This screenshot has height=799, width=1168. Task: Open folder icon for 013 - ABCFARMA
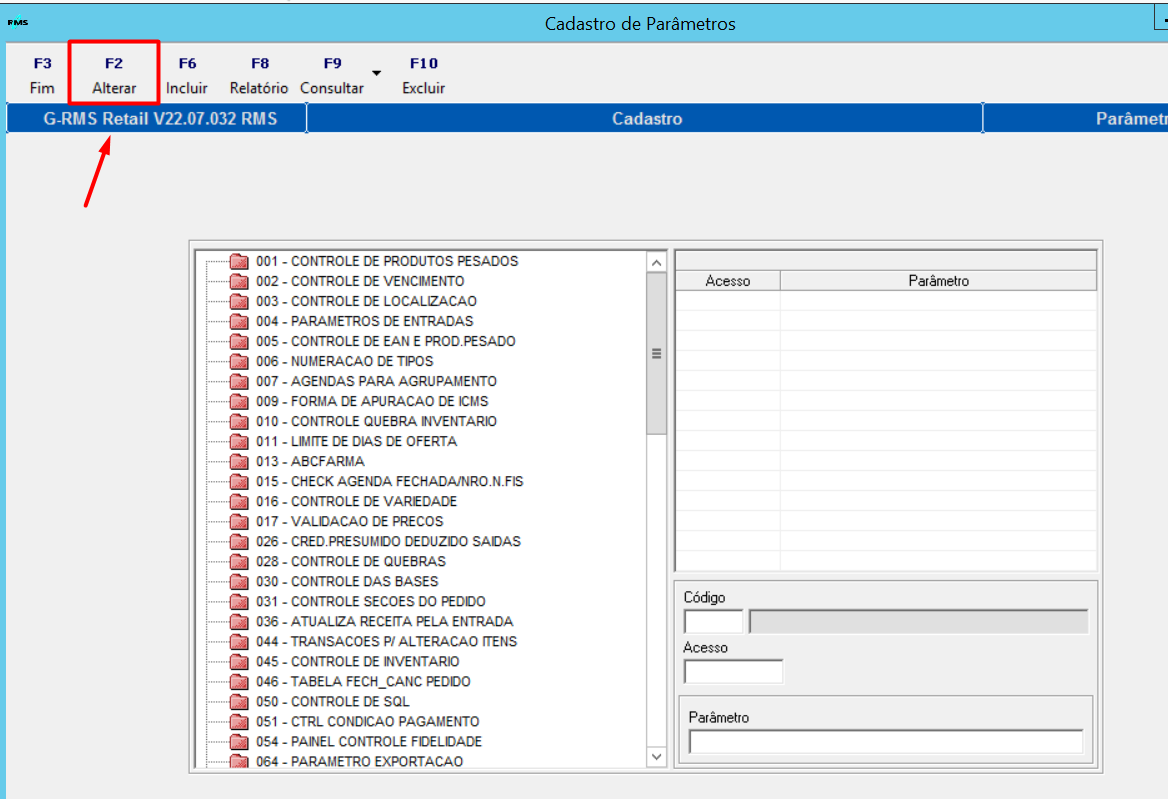coord(239,462)
